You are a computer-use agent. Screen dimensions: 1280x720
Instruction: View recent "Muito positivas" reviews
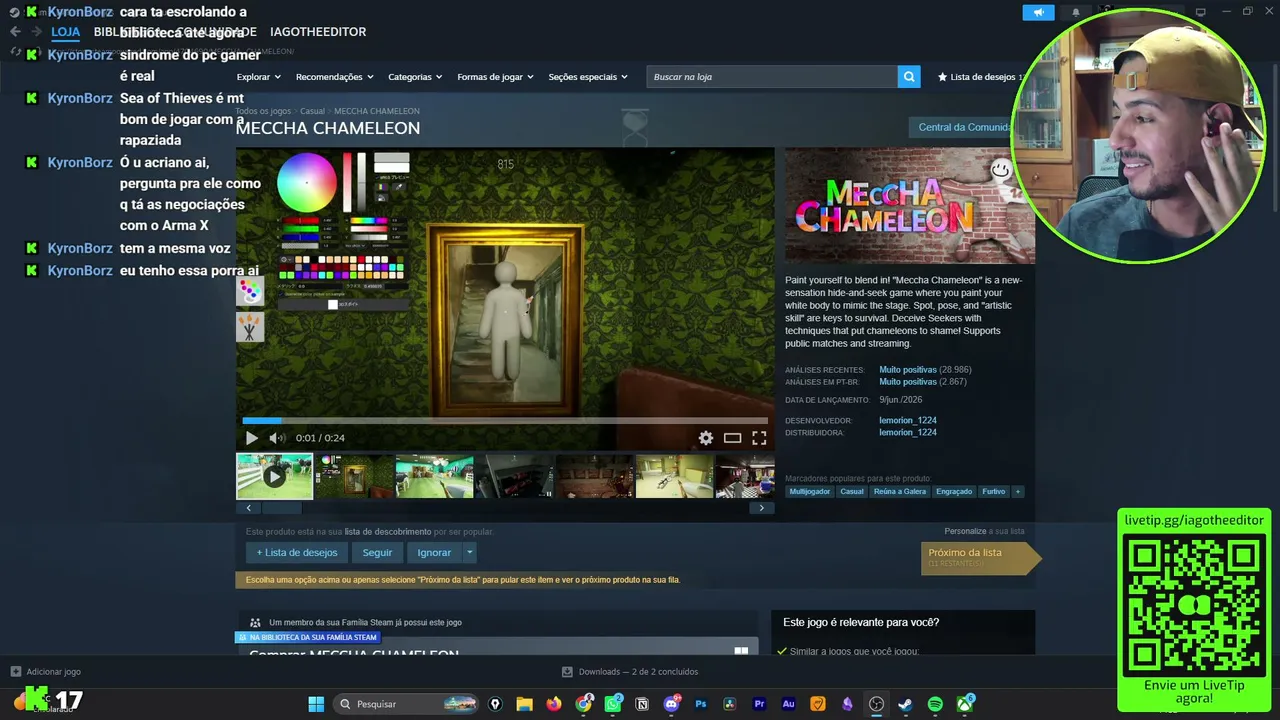(908, 370)
